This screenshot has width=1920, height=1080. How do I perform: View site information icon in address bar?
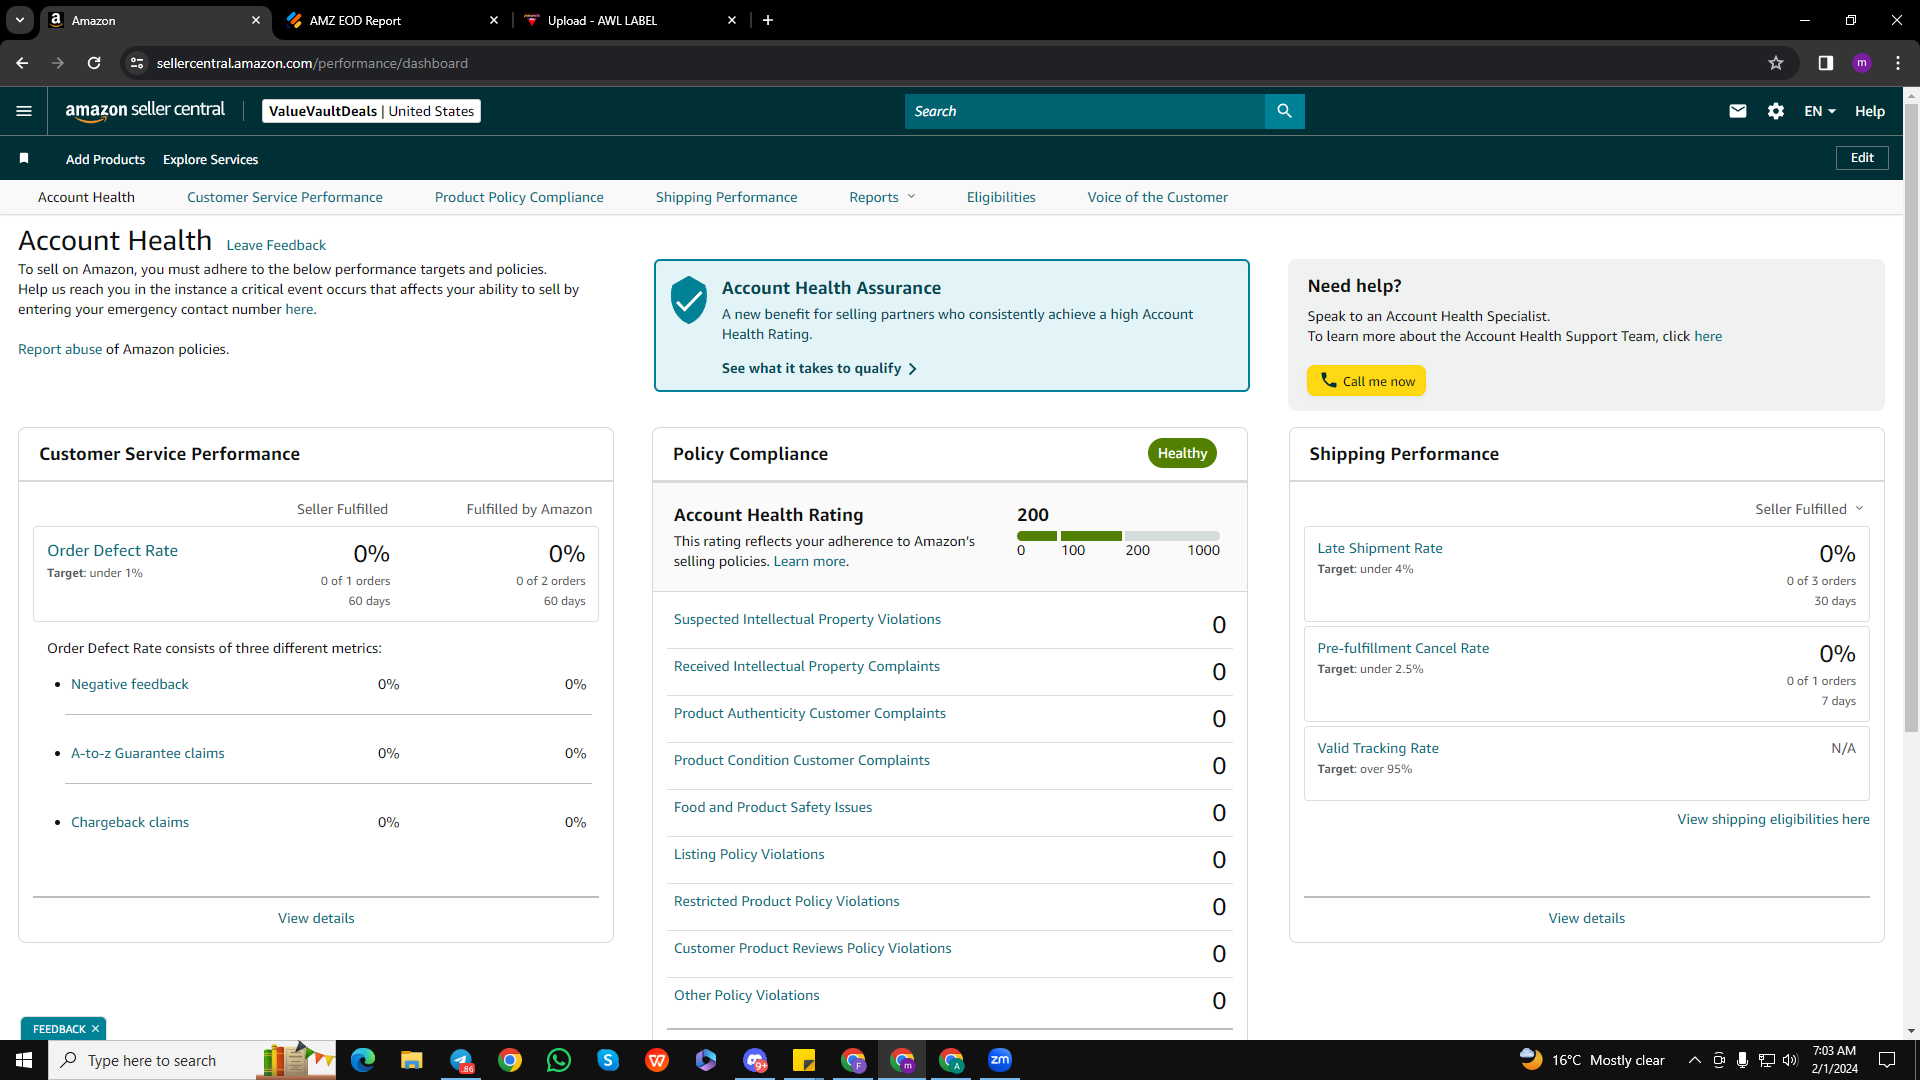[x=137, y=63]
